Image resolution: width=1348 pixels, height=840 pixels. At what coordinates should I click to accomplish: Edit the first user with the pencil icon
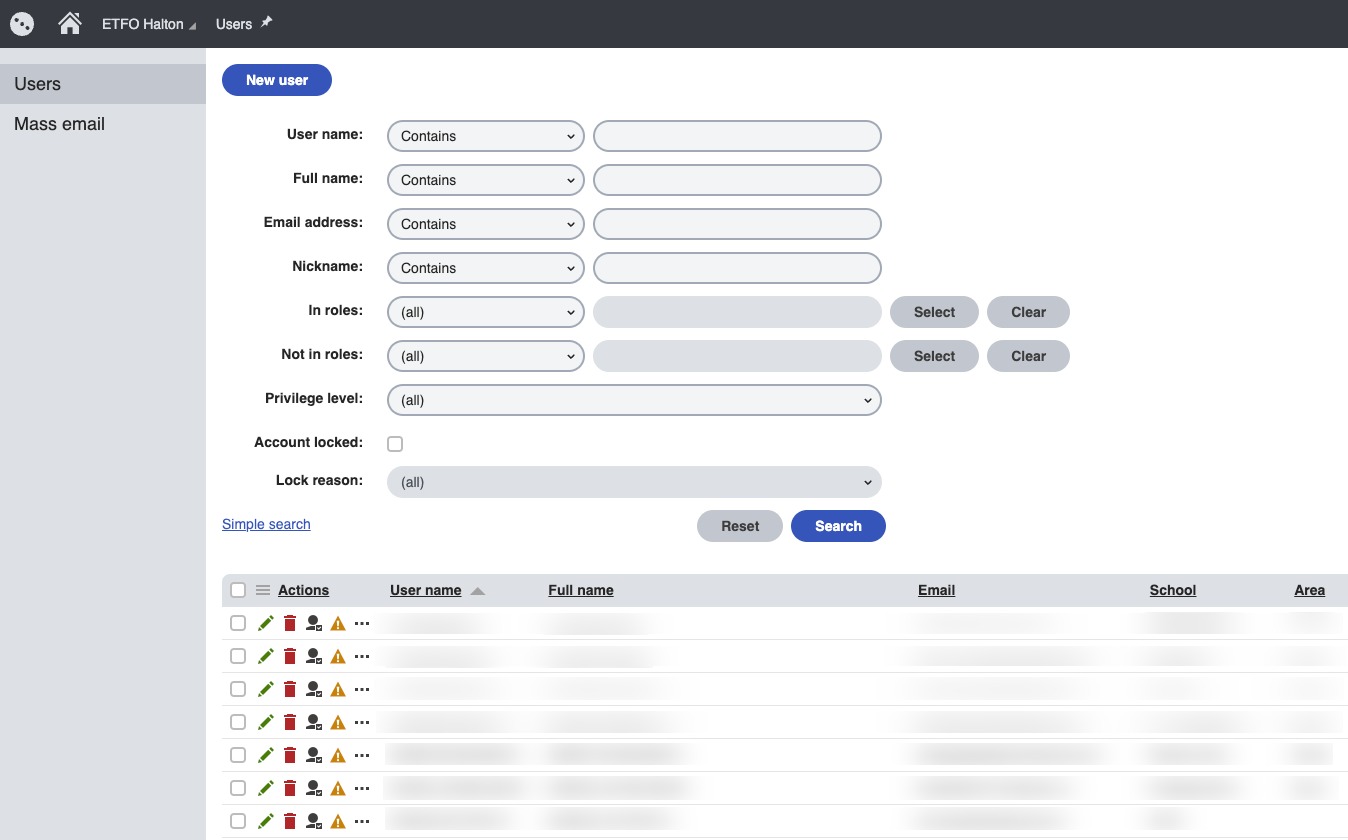point(265,622)
